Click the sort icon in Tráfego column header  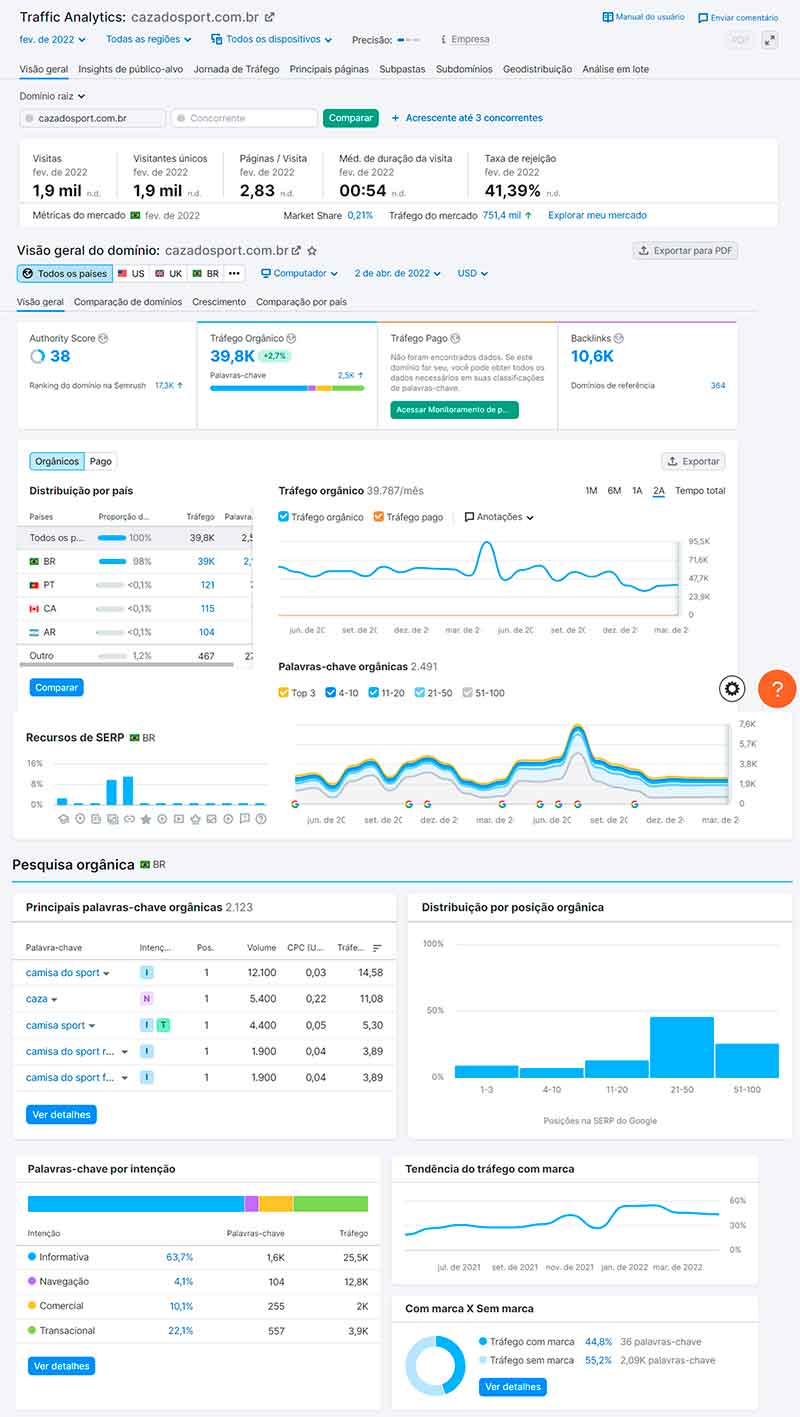(377, 948)
